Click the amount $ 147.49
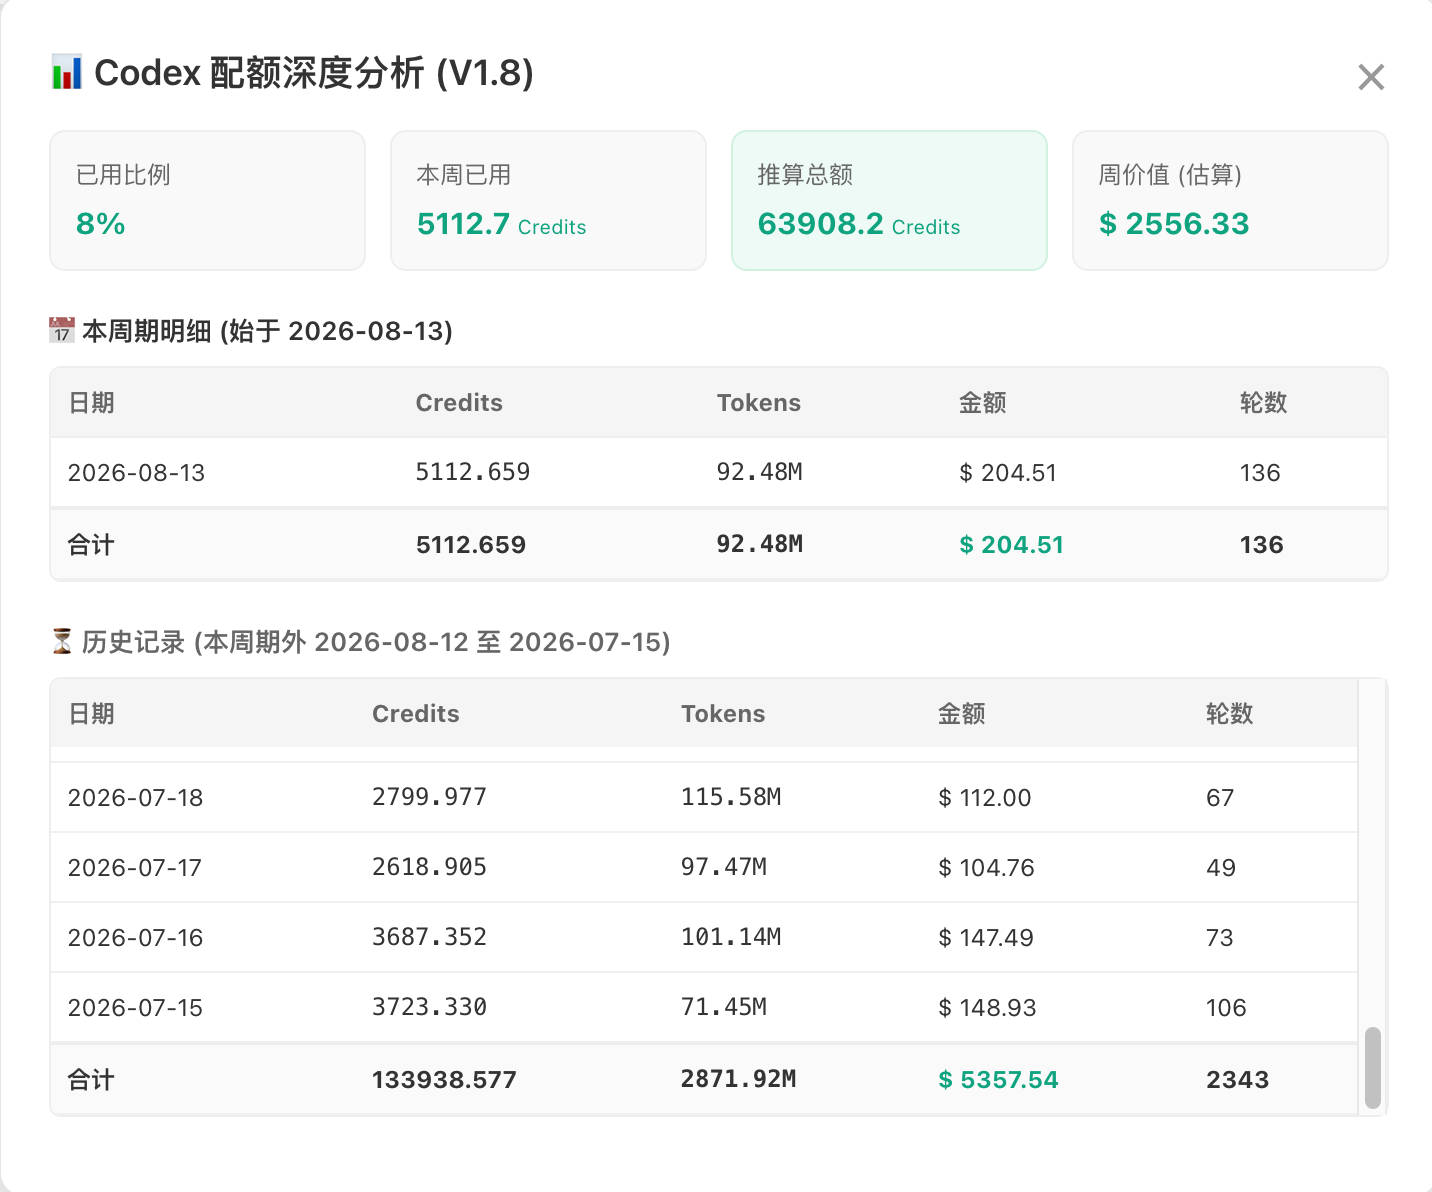This screenshot has height=1192, width=1432. [x=986, y=938]
